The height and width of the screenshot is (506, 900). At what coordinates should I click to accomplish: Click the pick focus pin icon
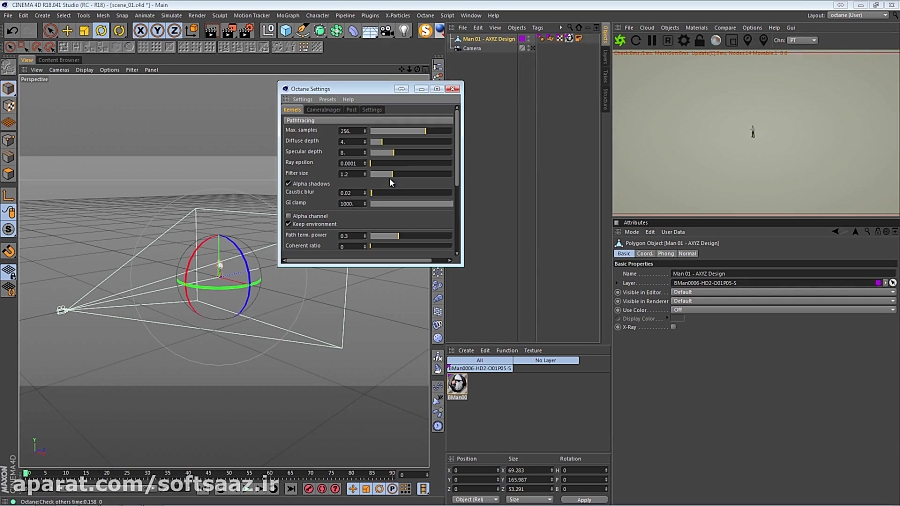click(747, 40)
